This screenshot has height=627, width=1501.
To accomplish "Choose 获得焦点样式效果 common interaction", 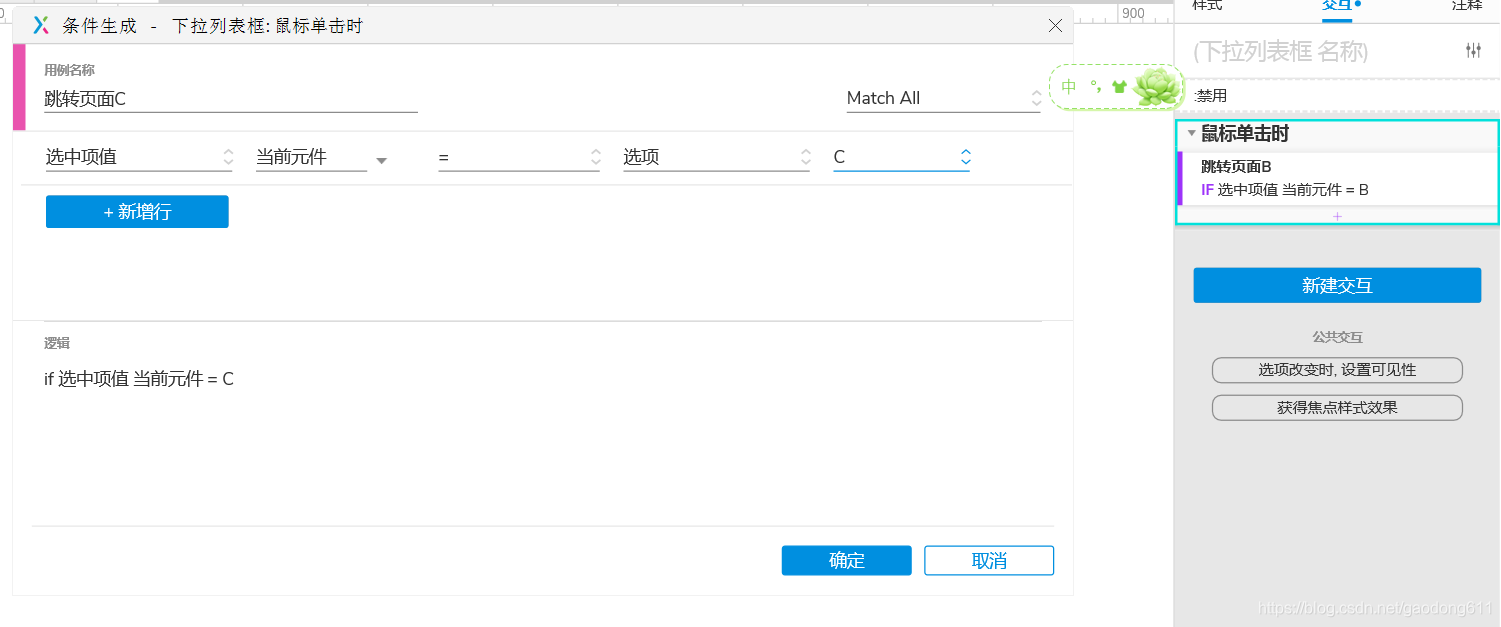I will [1337, 408].
